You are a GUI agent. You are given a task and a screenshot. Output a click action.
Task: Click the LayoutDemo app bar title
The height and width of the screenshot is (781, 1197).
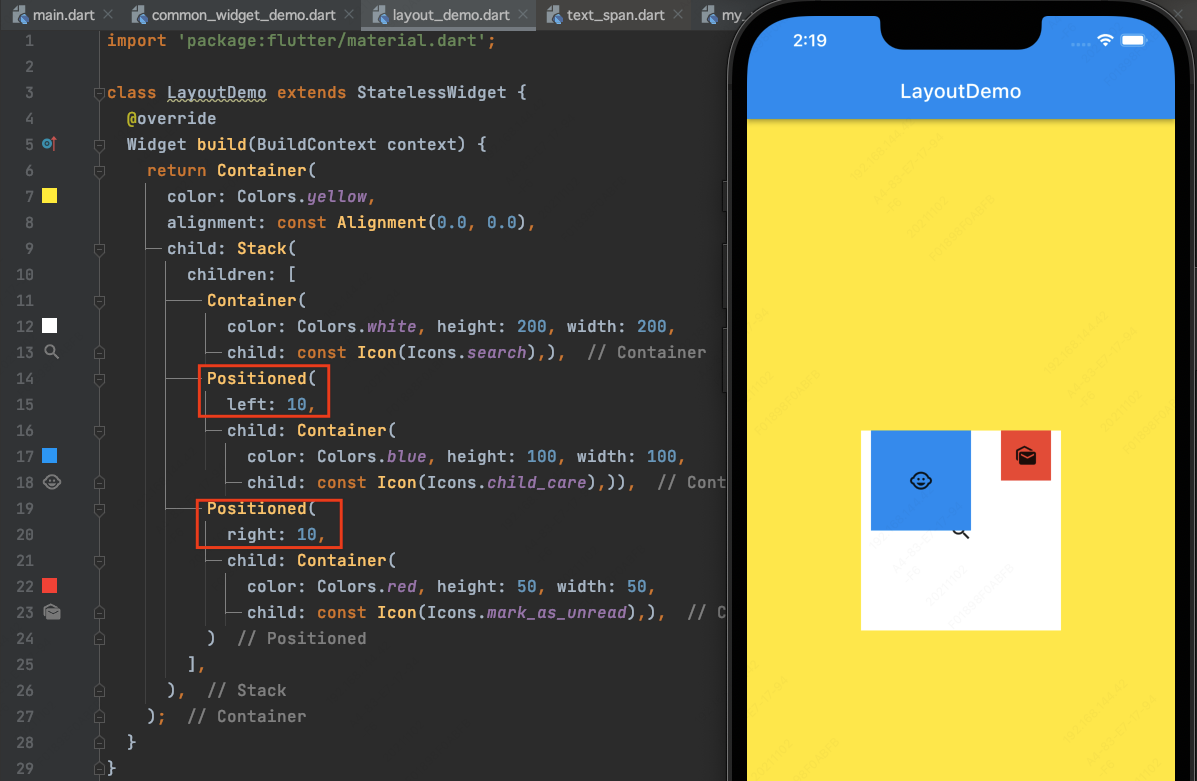(x=960, y=92)
